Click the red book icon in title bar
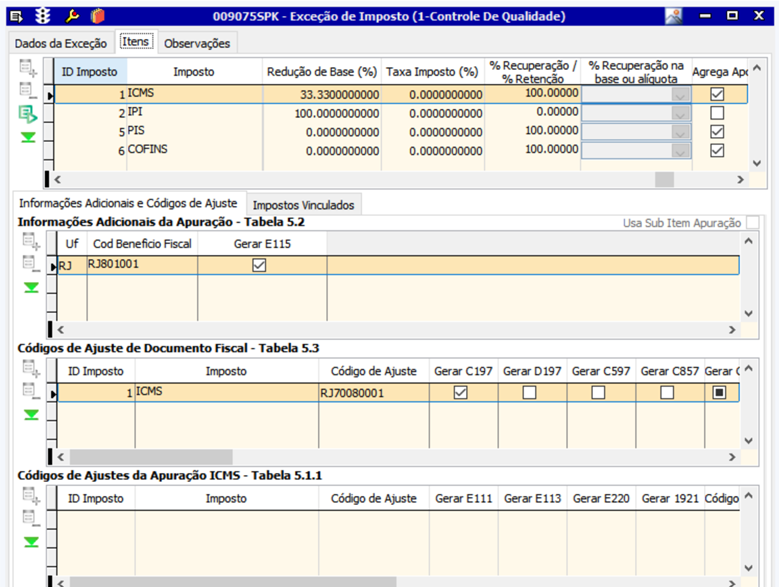Viewport: 779px width, 587px height. [x=97, y=16]
